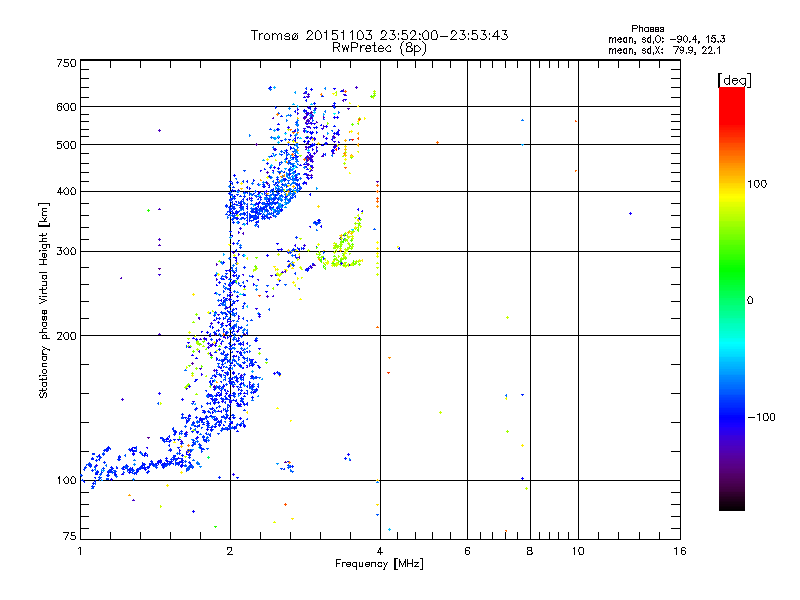The width and height of the screenshot is (800, 600).
Task: Click the '100' height axis tick label
Action: (x=66, y=480)
